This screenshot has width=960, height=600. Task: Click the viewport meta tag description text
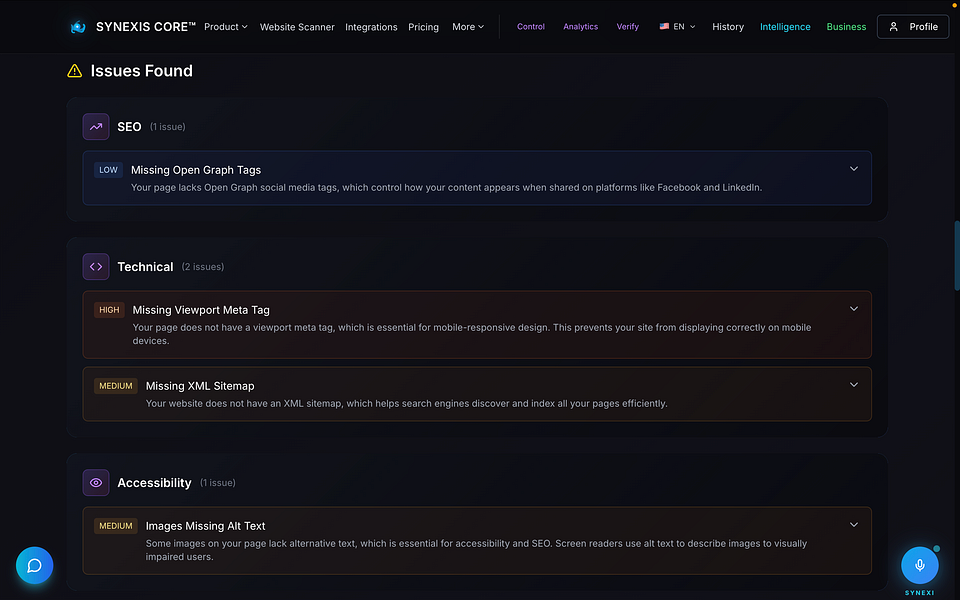[472, 334]
